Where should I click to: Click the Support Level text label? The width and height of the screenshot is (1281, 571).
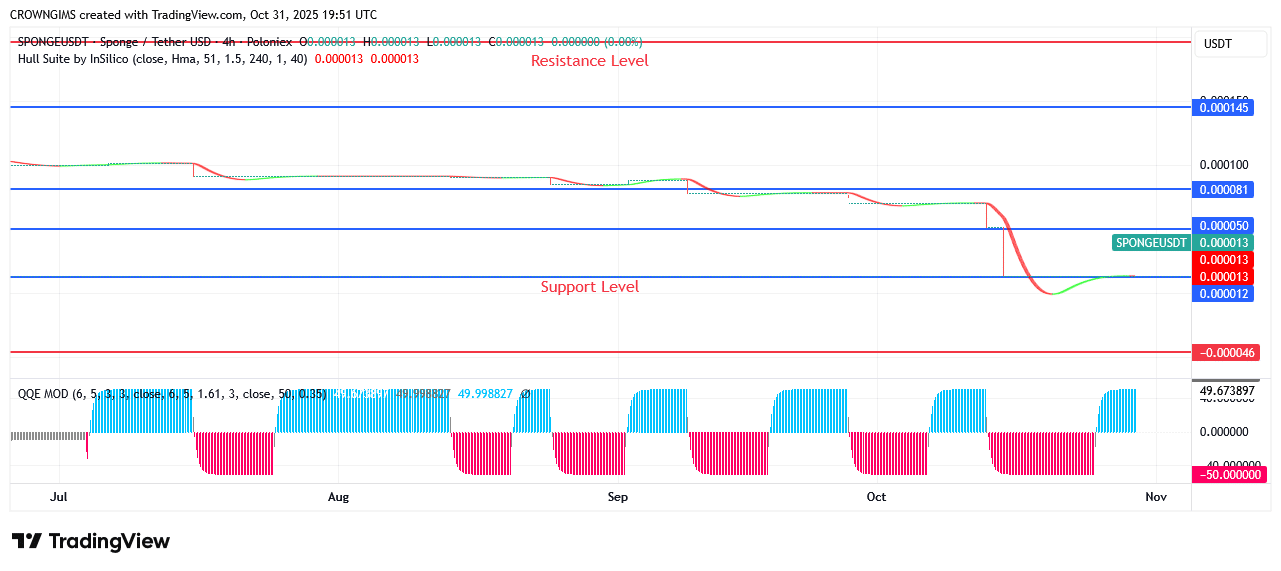coord(589,287)
